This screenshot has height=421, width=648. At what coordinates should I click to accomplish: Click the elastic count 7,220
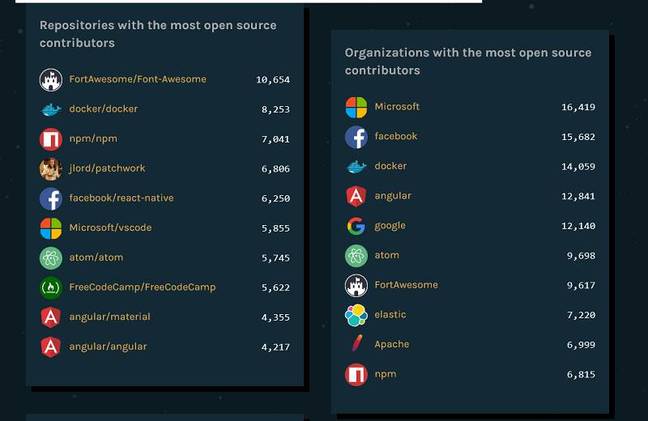tap(581, 315)
